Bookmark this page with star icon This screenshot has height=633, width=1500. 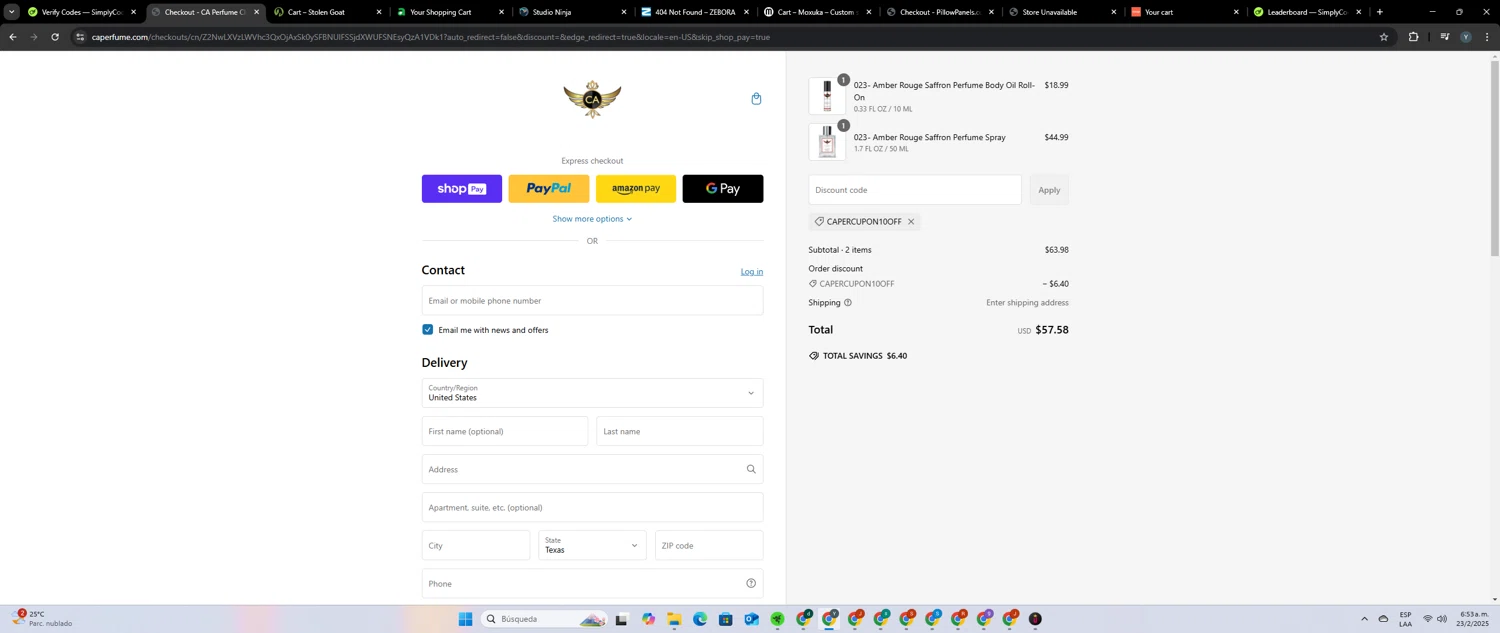pos(1384,37)
